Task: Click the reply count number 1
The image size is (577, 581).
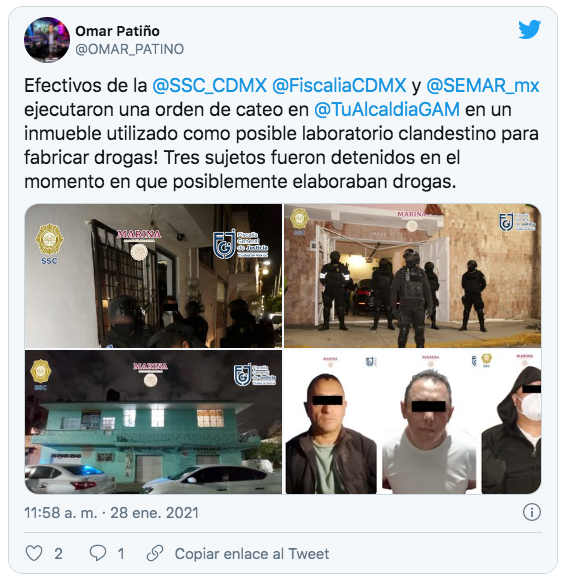Action: (121, 554)
